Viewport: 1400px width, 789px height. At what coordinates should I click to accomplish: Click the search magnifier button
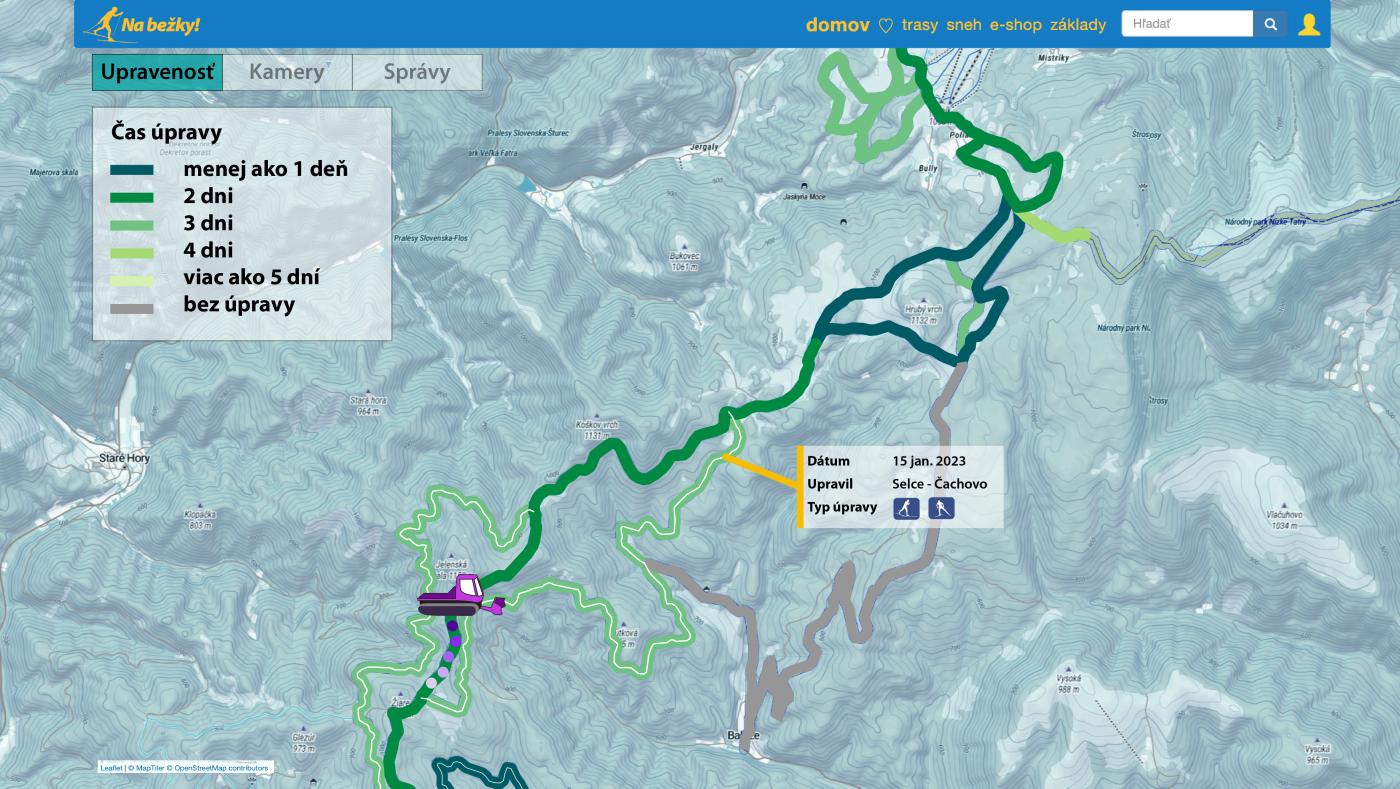tap(1270, 24)
